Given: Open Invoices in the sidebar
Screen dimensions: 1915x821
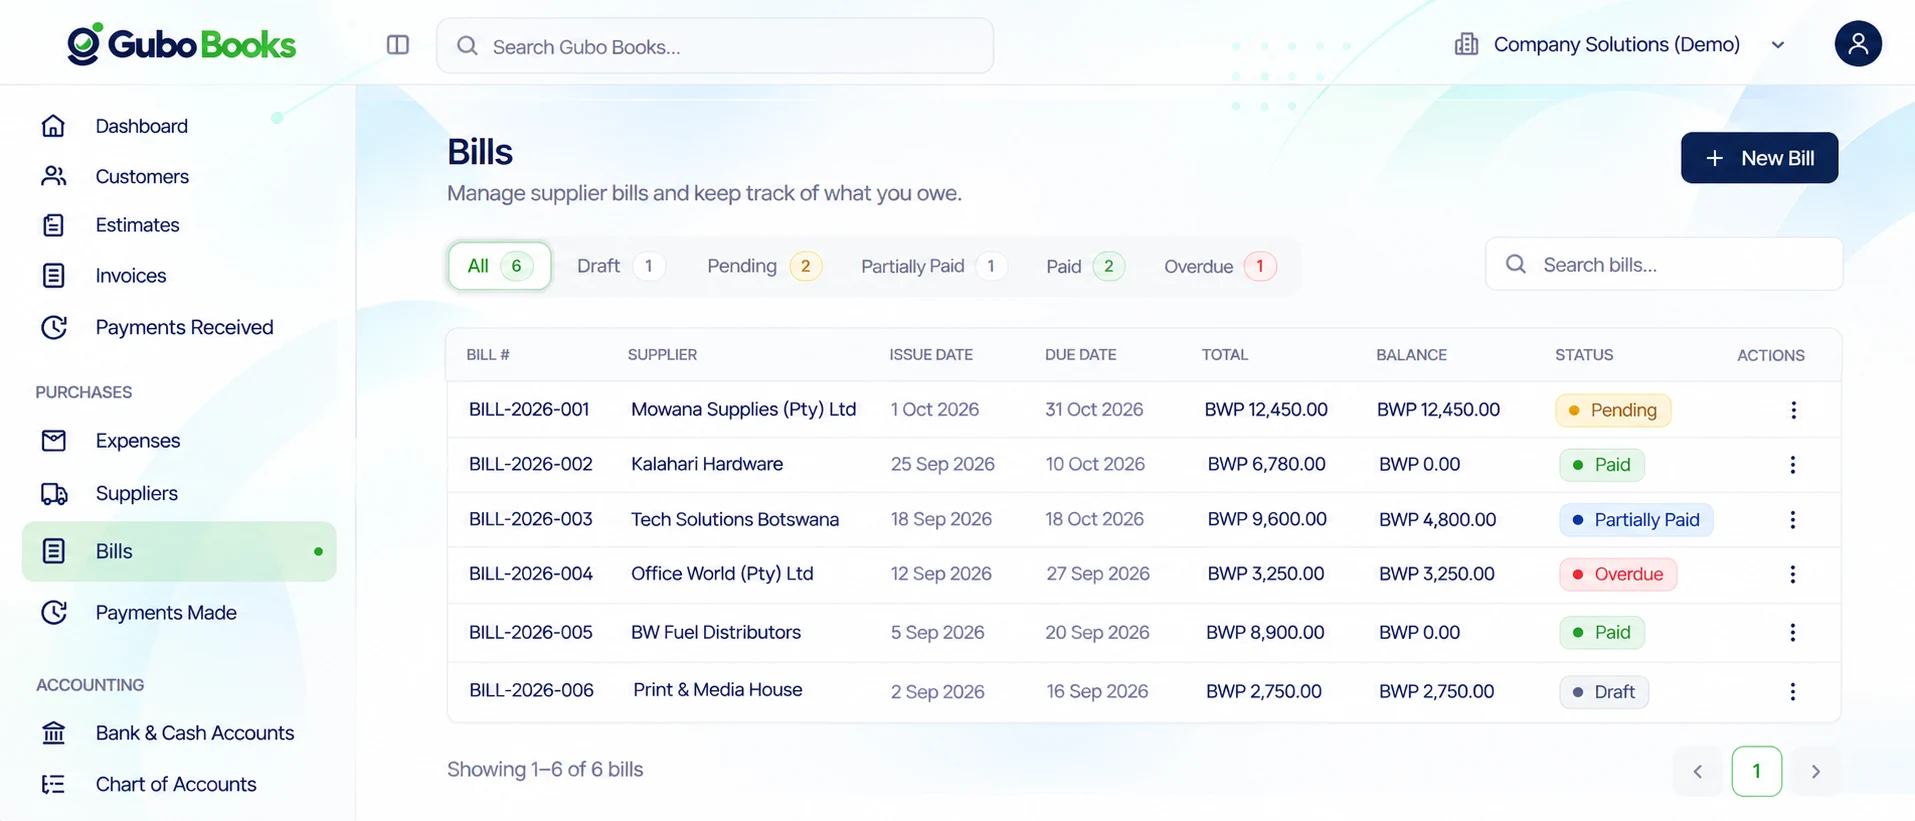Looking at the screenshot, I should point(131,275).
